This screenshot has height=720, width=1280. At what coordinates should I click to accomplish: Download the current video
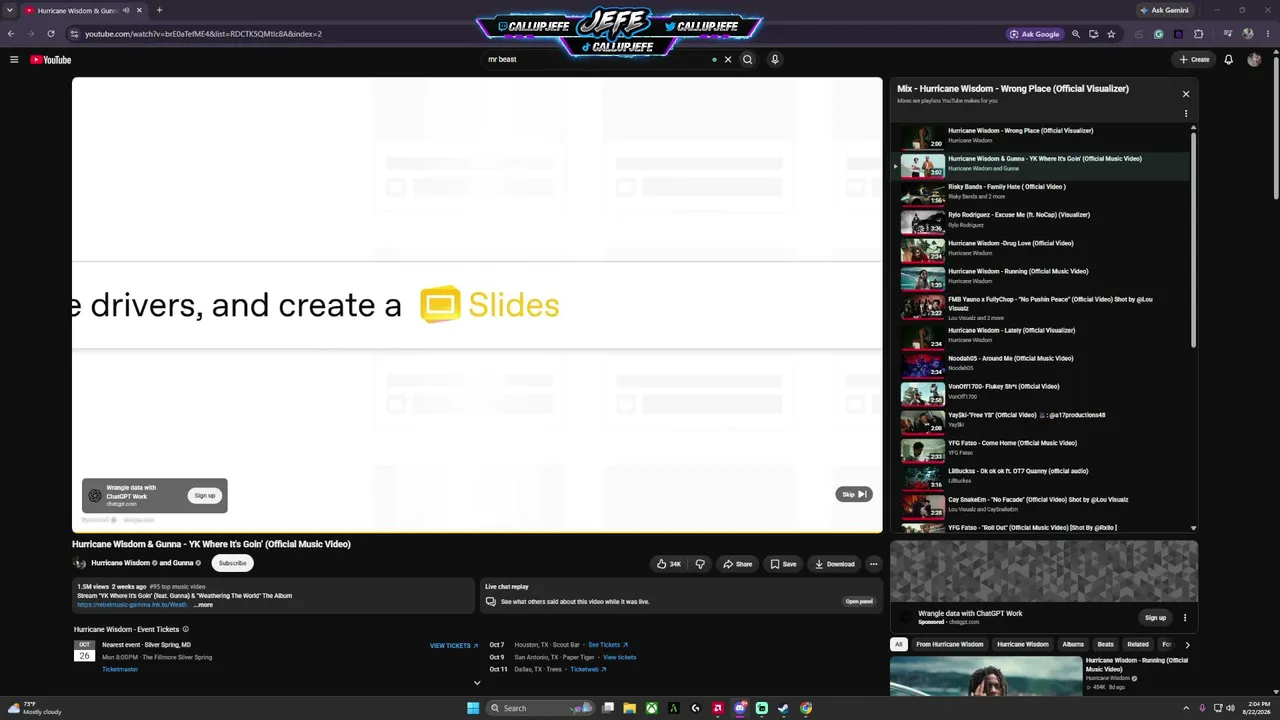835,564
